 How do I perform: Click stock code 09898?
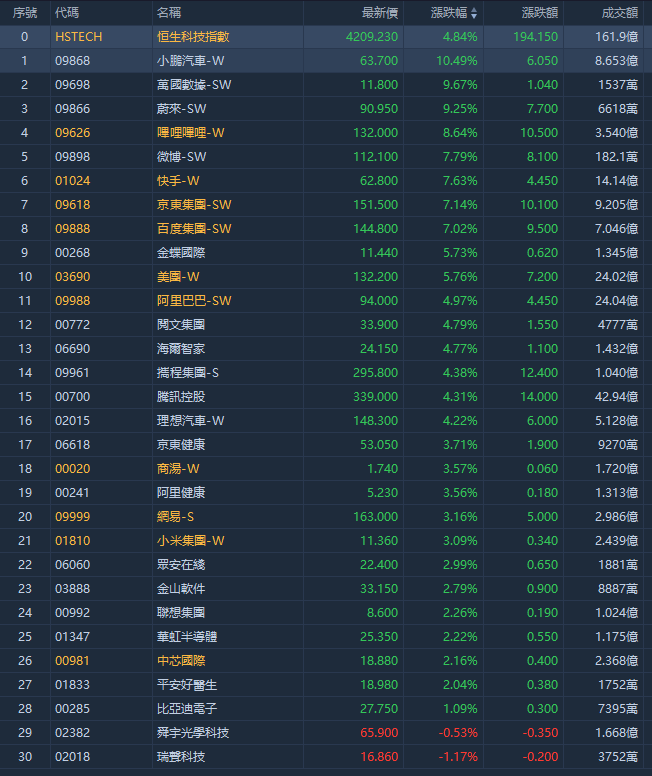73,157
